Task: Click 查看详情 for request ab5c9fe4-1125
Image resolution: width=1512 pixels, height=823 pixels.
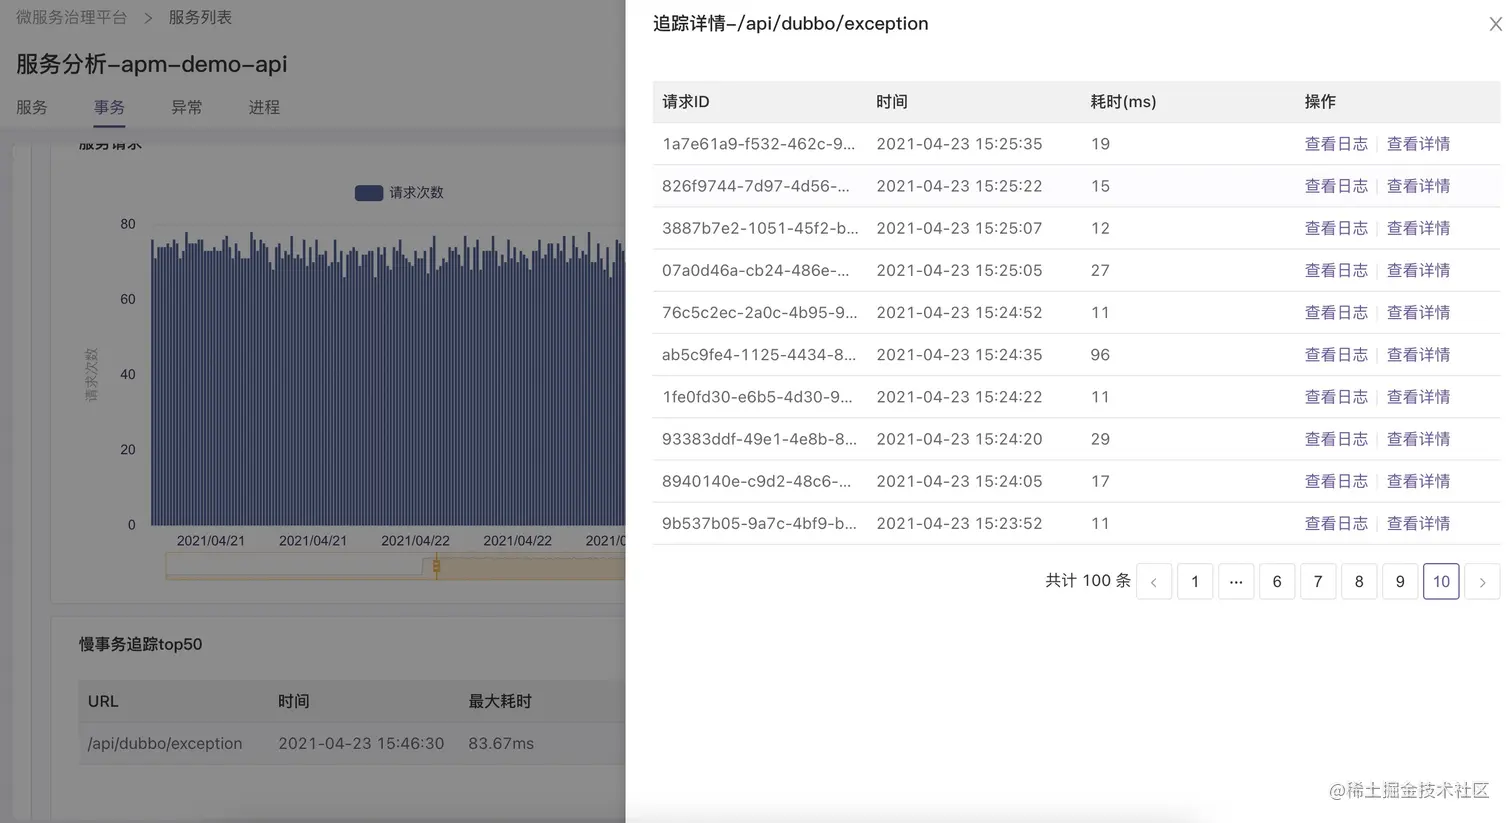Action: pyautogui.click(x=1418, y=355)
